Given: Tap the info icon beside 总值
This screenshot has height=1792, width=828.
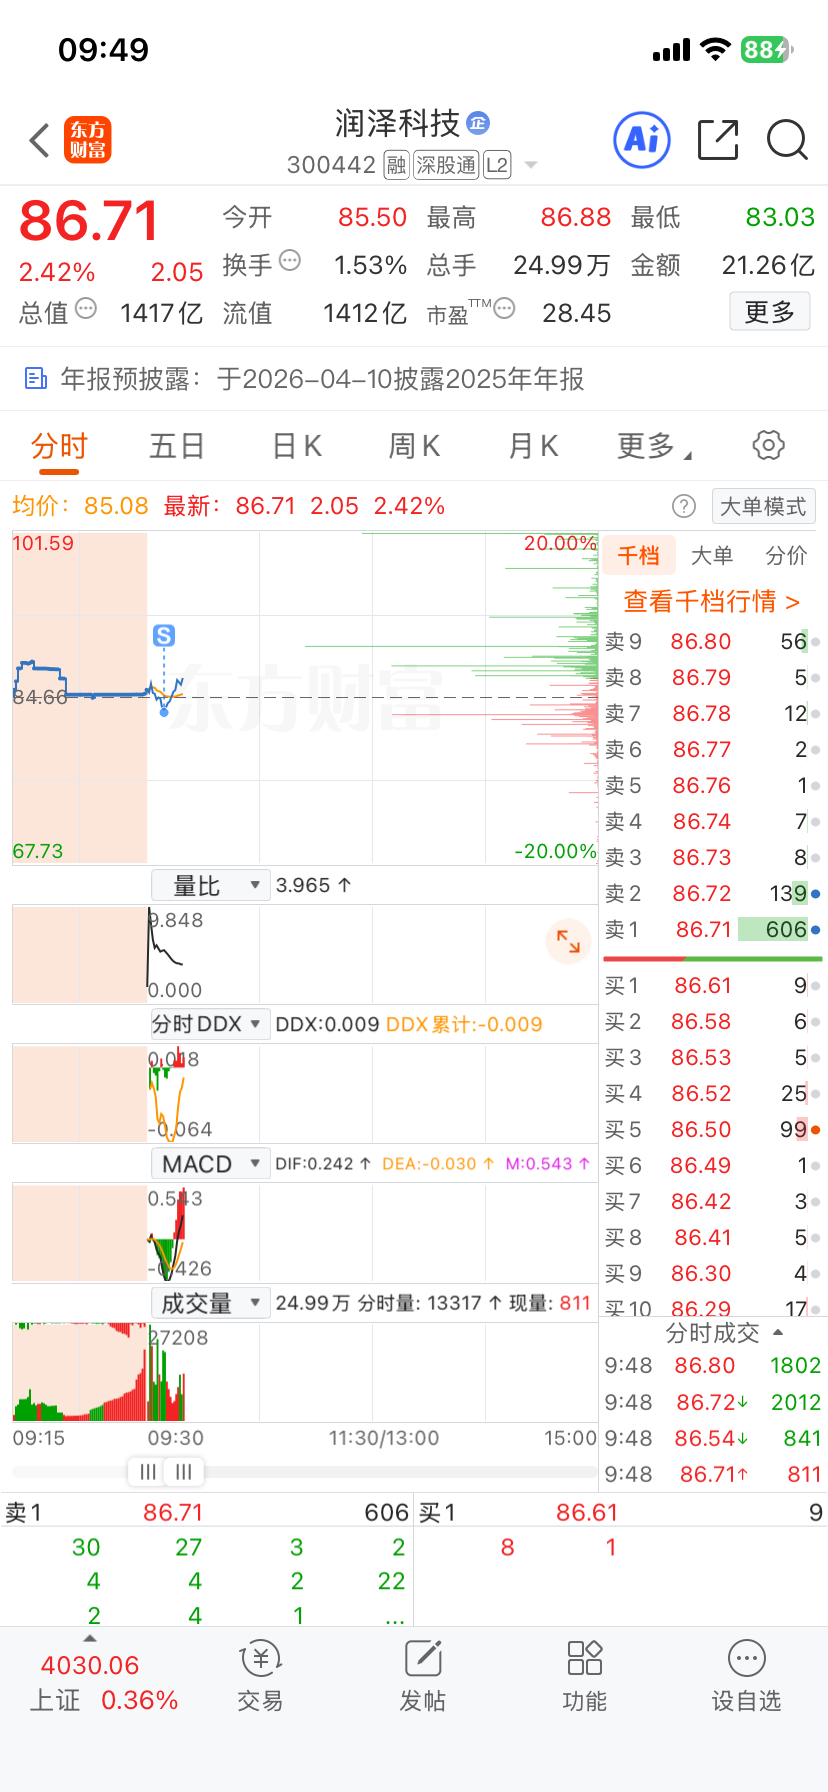Looking at the screenshot, I should [x=86, y=308].
